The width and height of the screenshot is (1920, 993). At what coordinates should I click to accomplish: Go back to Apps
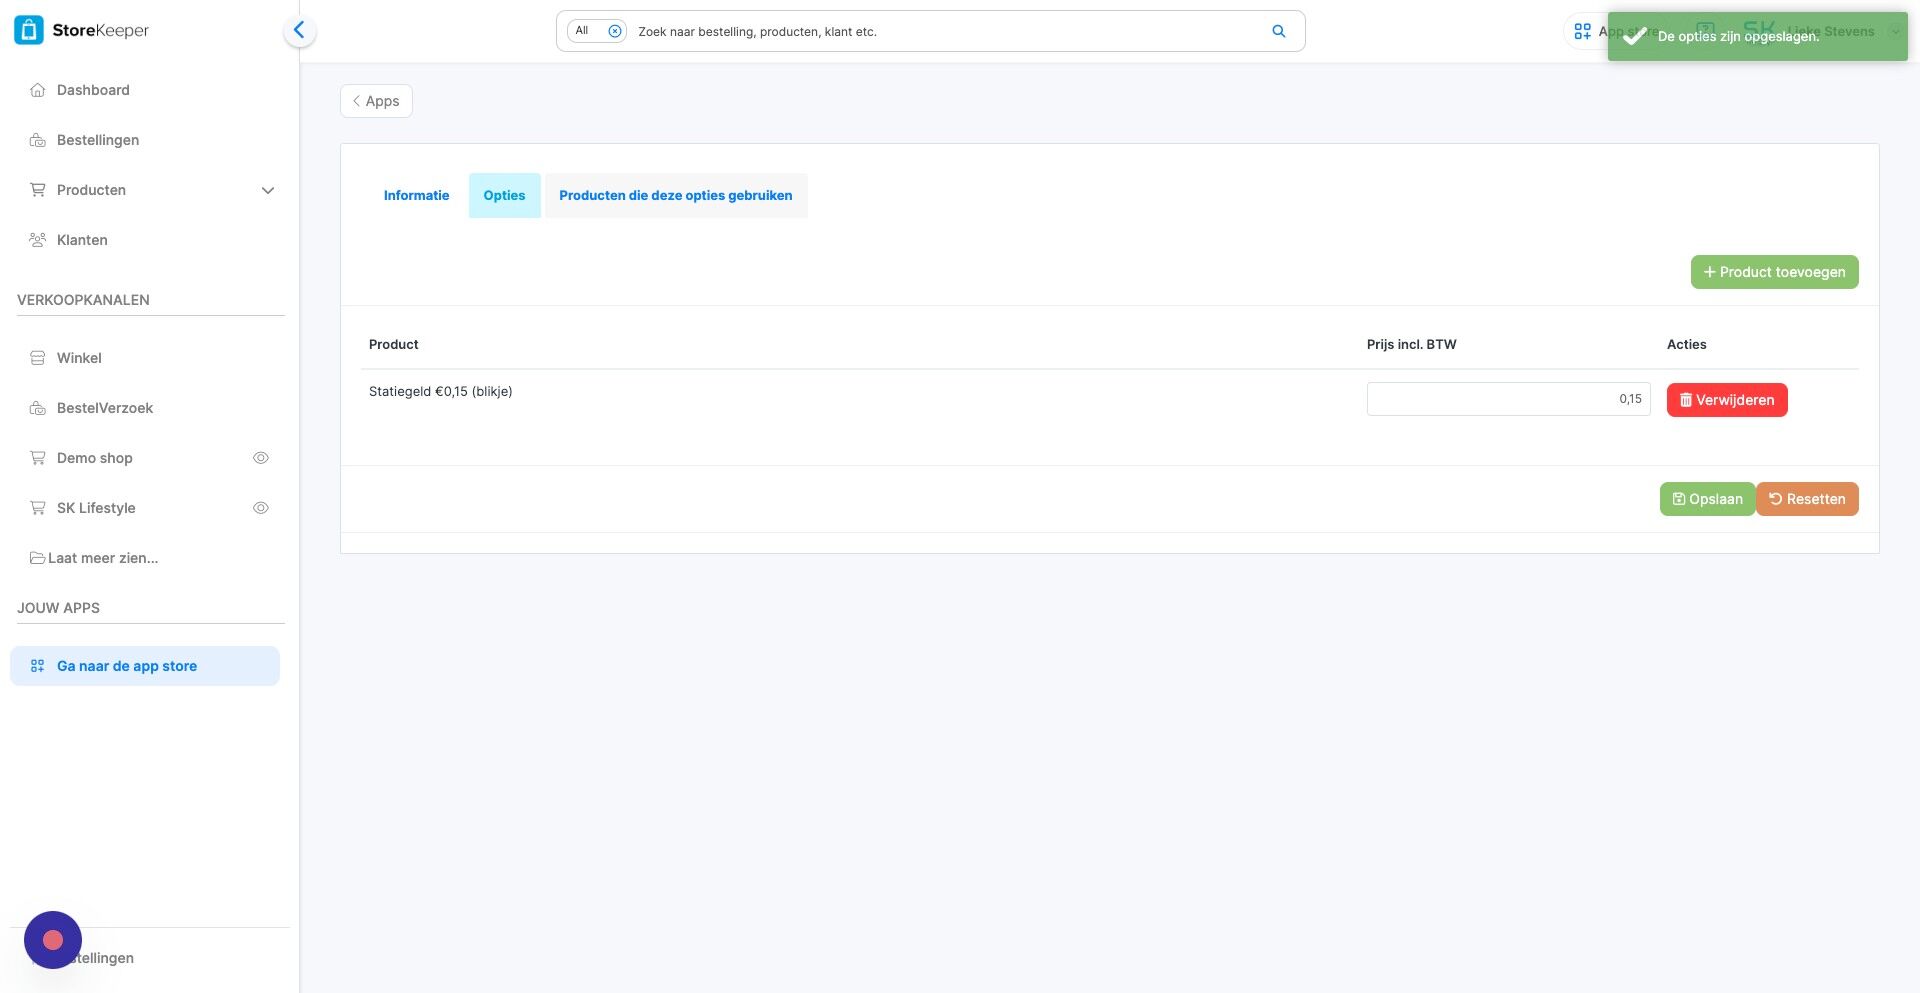376,101
